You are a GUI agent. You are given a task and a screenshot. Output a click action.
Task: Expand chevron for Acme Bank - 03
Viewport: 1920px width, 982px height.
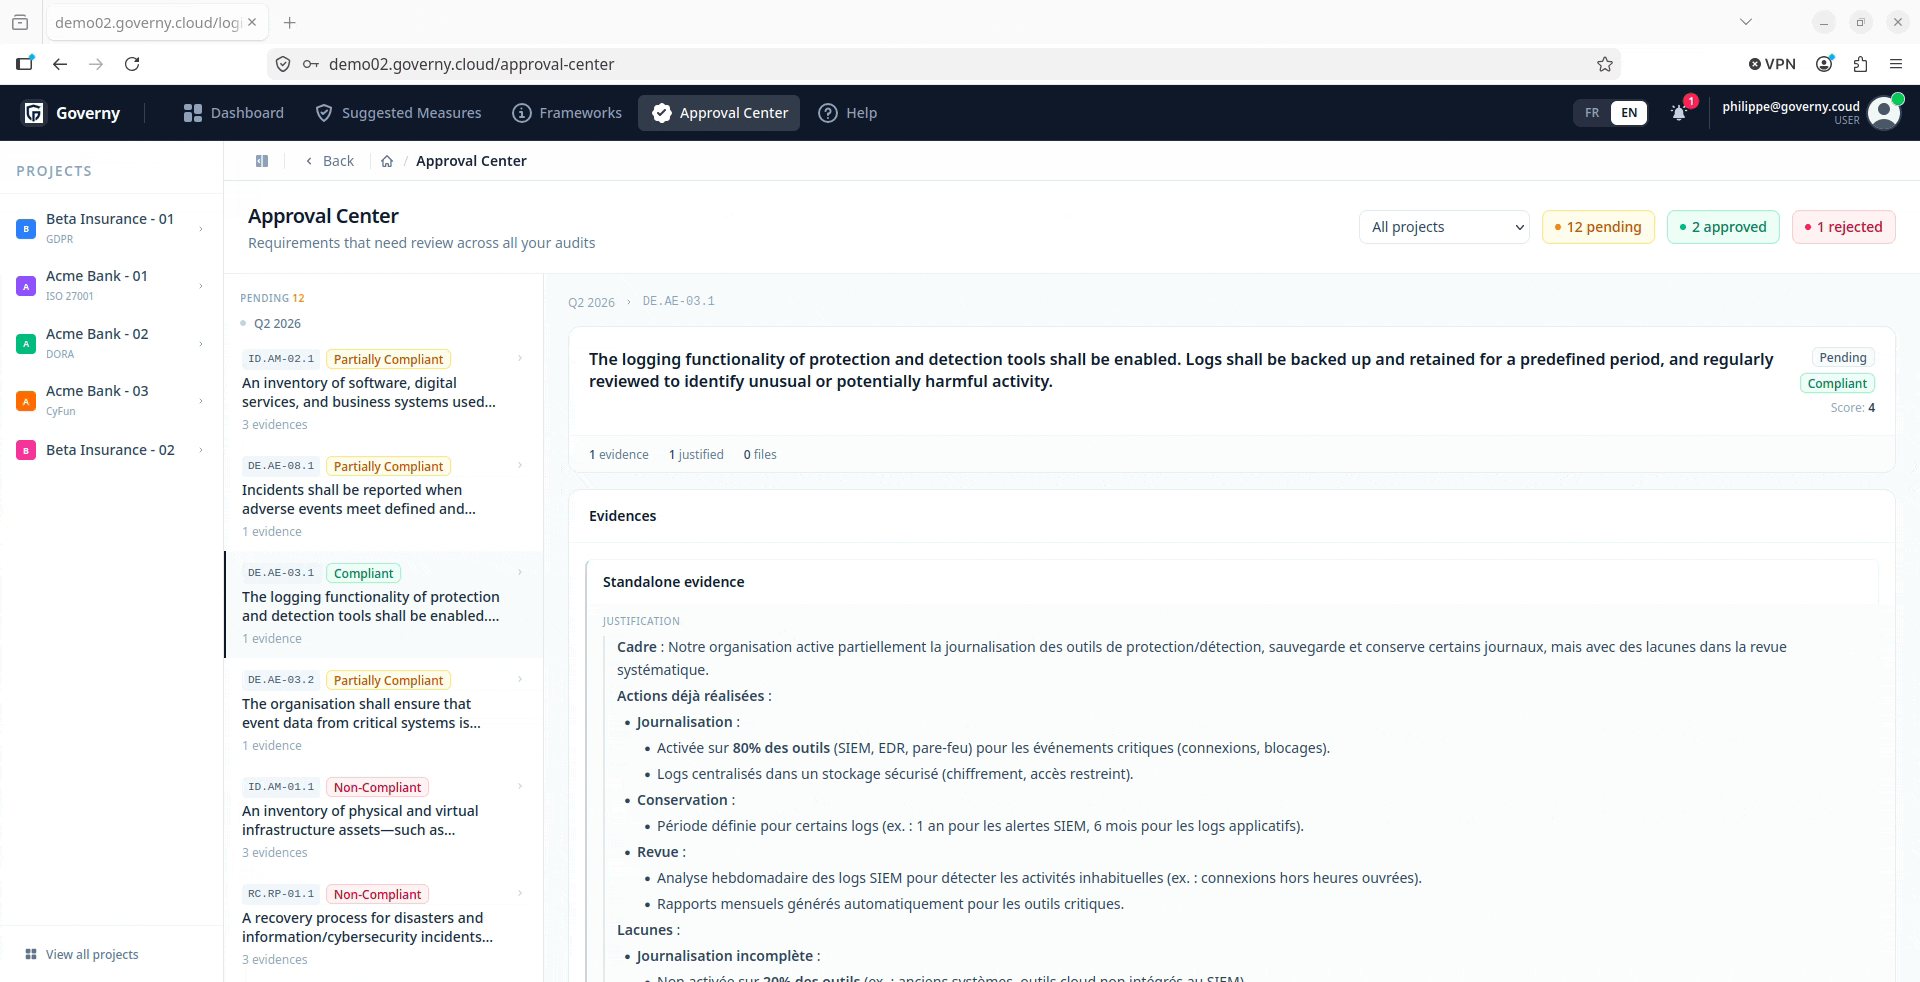tap(201, 401)
